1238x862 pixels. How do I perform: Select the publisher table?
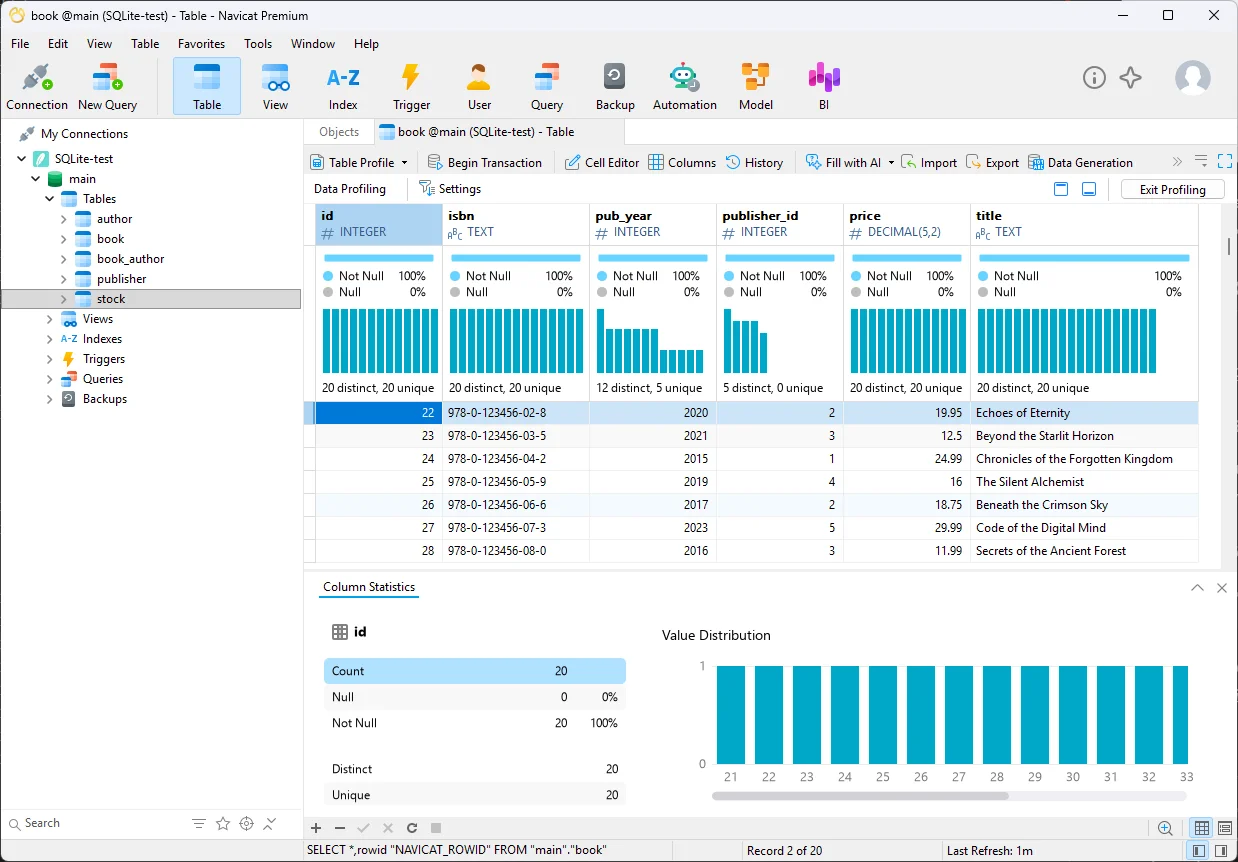tap(121, 279)
